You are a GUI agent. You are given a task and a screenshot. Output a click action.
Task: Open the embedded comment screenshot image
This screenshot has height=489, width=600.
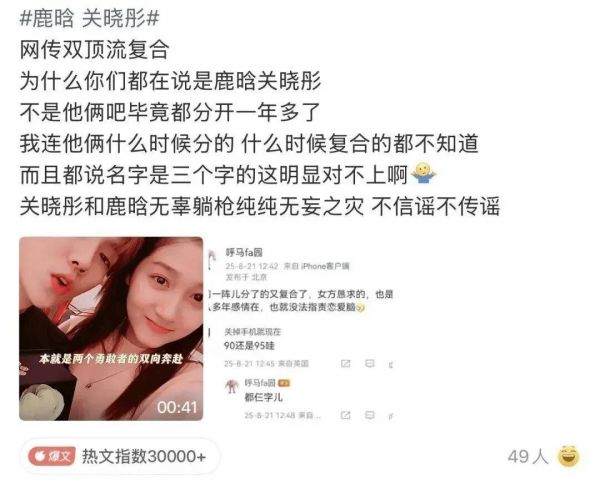pyautogui.click(x=302, y=333)
